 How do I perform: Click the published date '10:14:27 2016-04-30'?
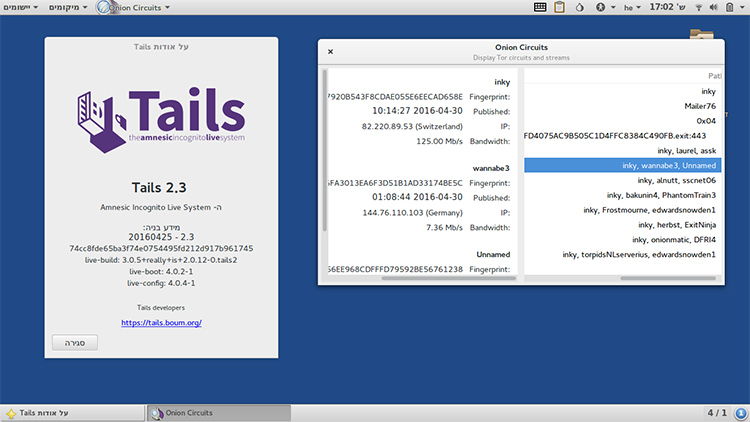click(x=417, y=111)
